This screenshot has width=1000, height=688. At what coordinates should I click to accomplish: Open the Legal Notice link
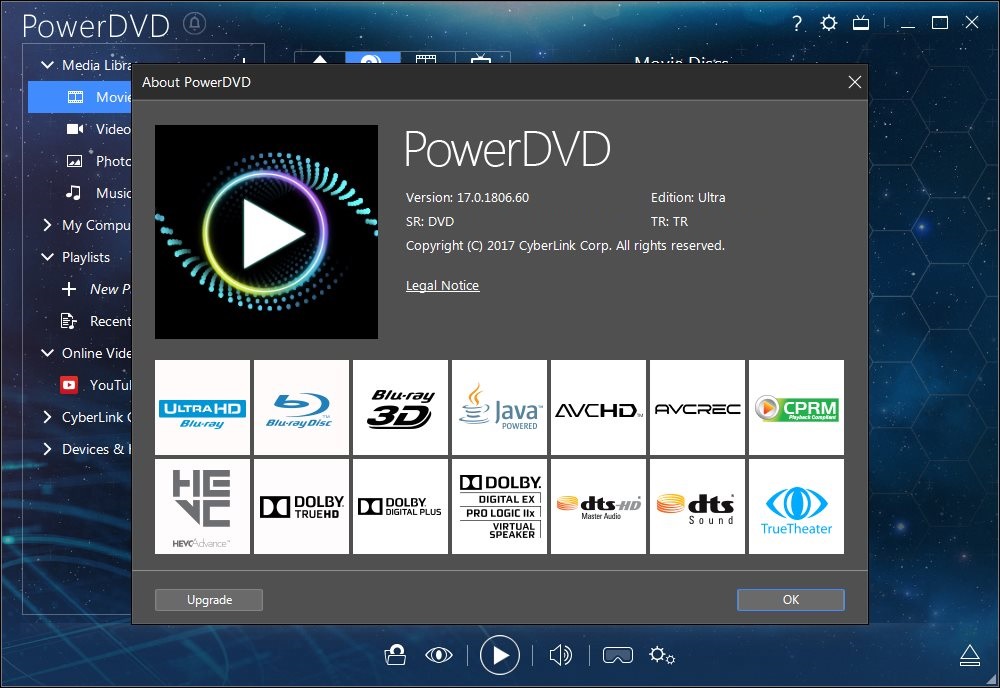[442, 286]
